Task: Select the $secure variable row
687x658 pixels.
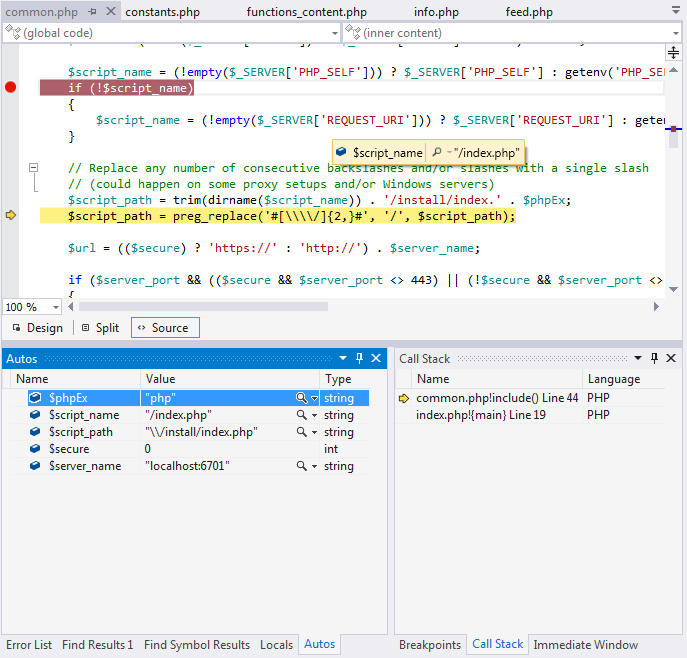Action: pyautogui.click(x=198, y=449)
